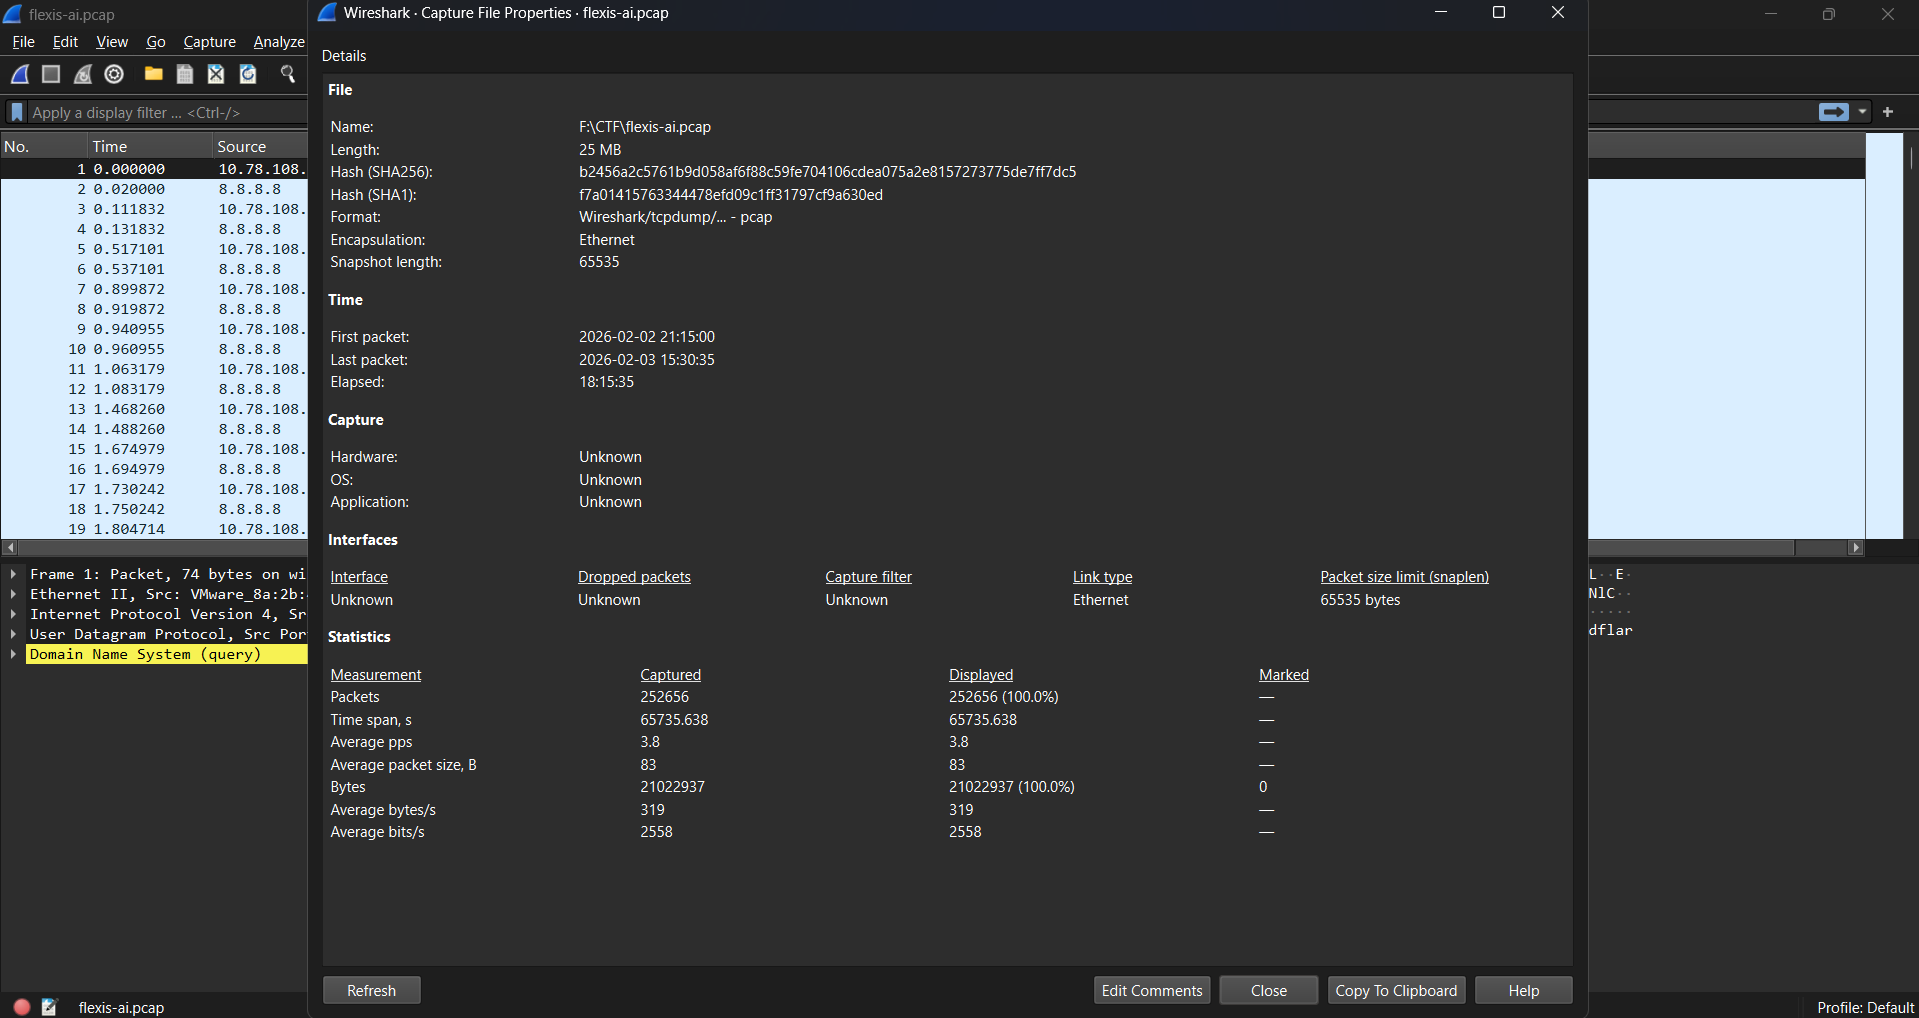Click the find packet magnifier icon

(x=288, y=74)
